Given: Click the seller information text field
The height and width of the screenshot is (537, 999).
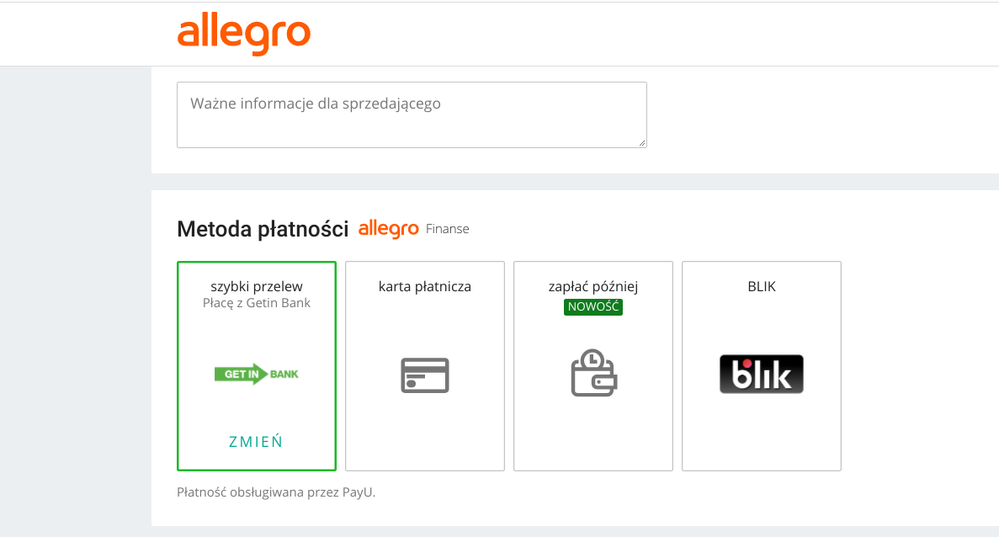Looking at the screenshot, I should (x=412, y=115).
